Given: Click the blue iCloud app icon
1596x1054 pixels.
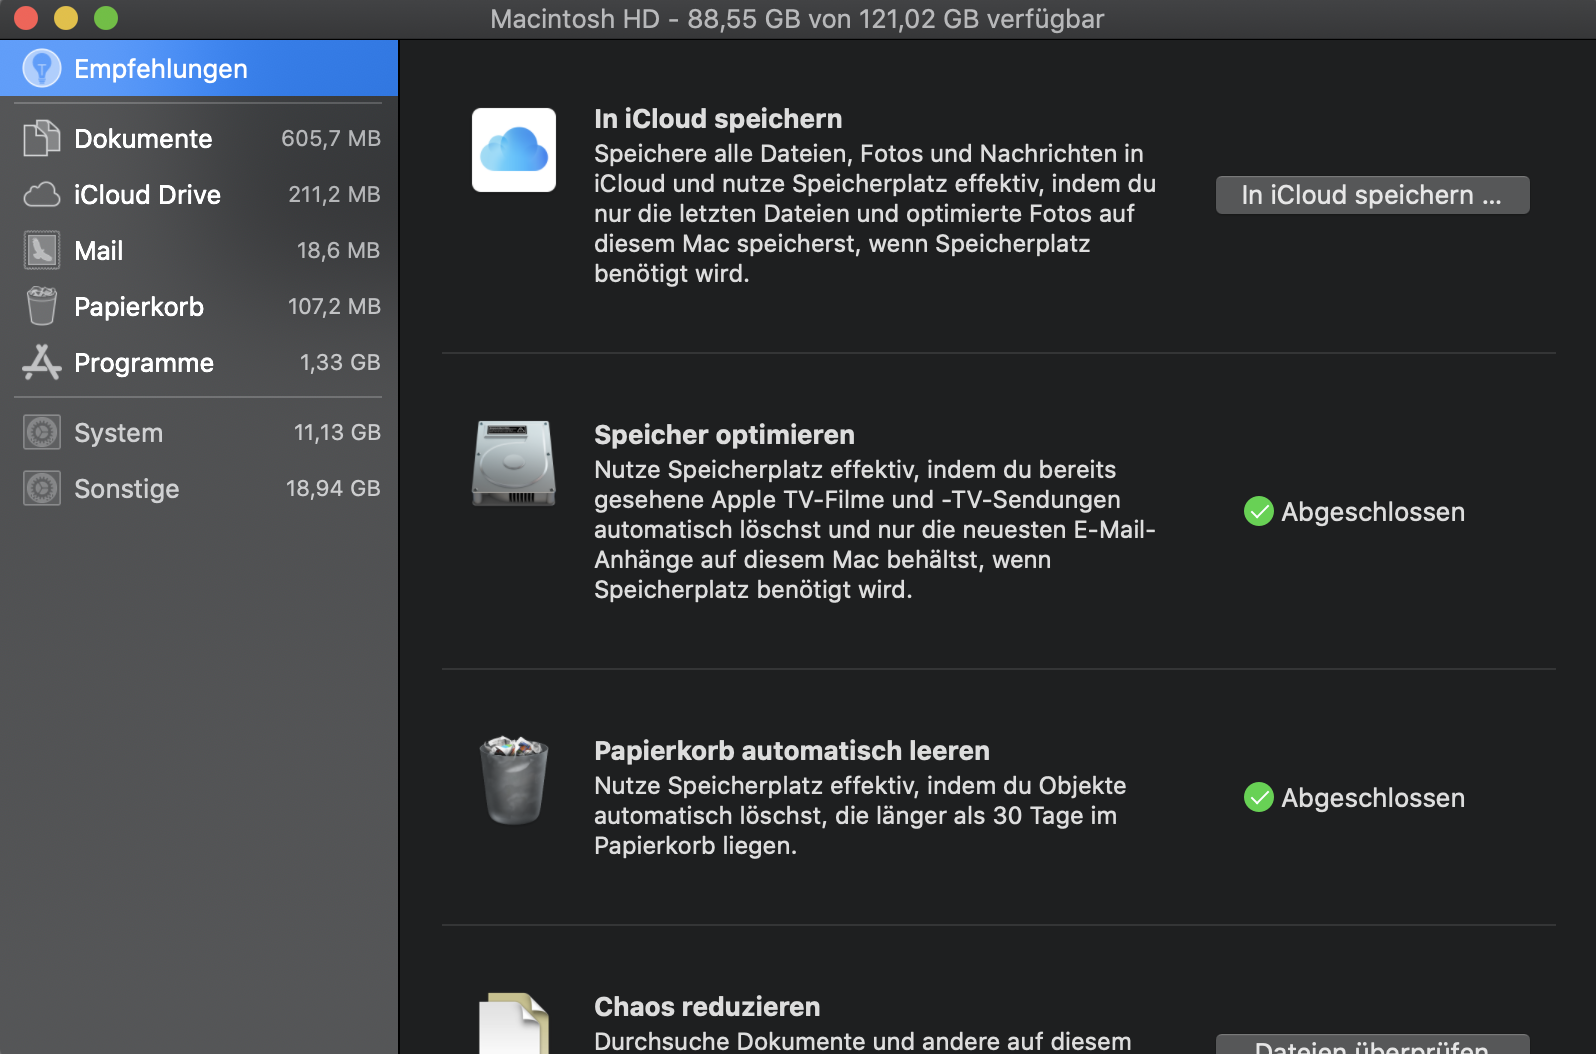Looking at the screenshot, I should [514, 150].
